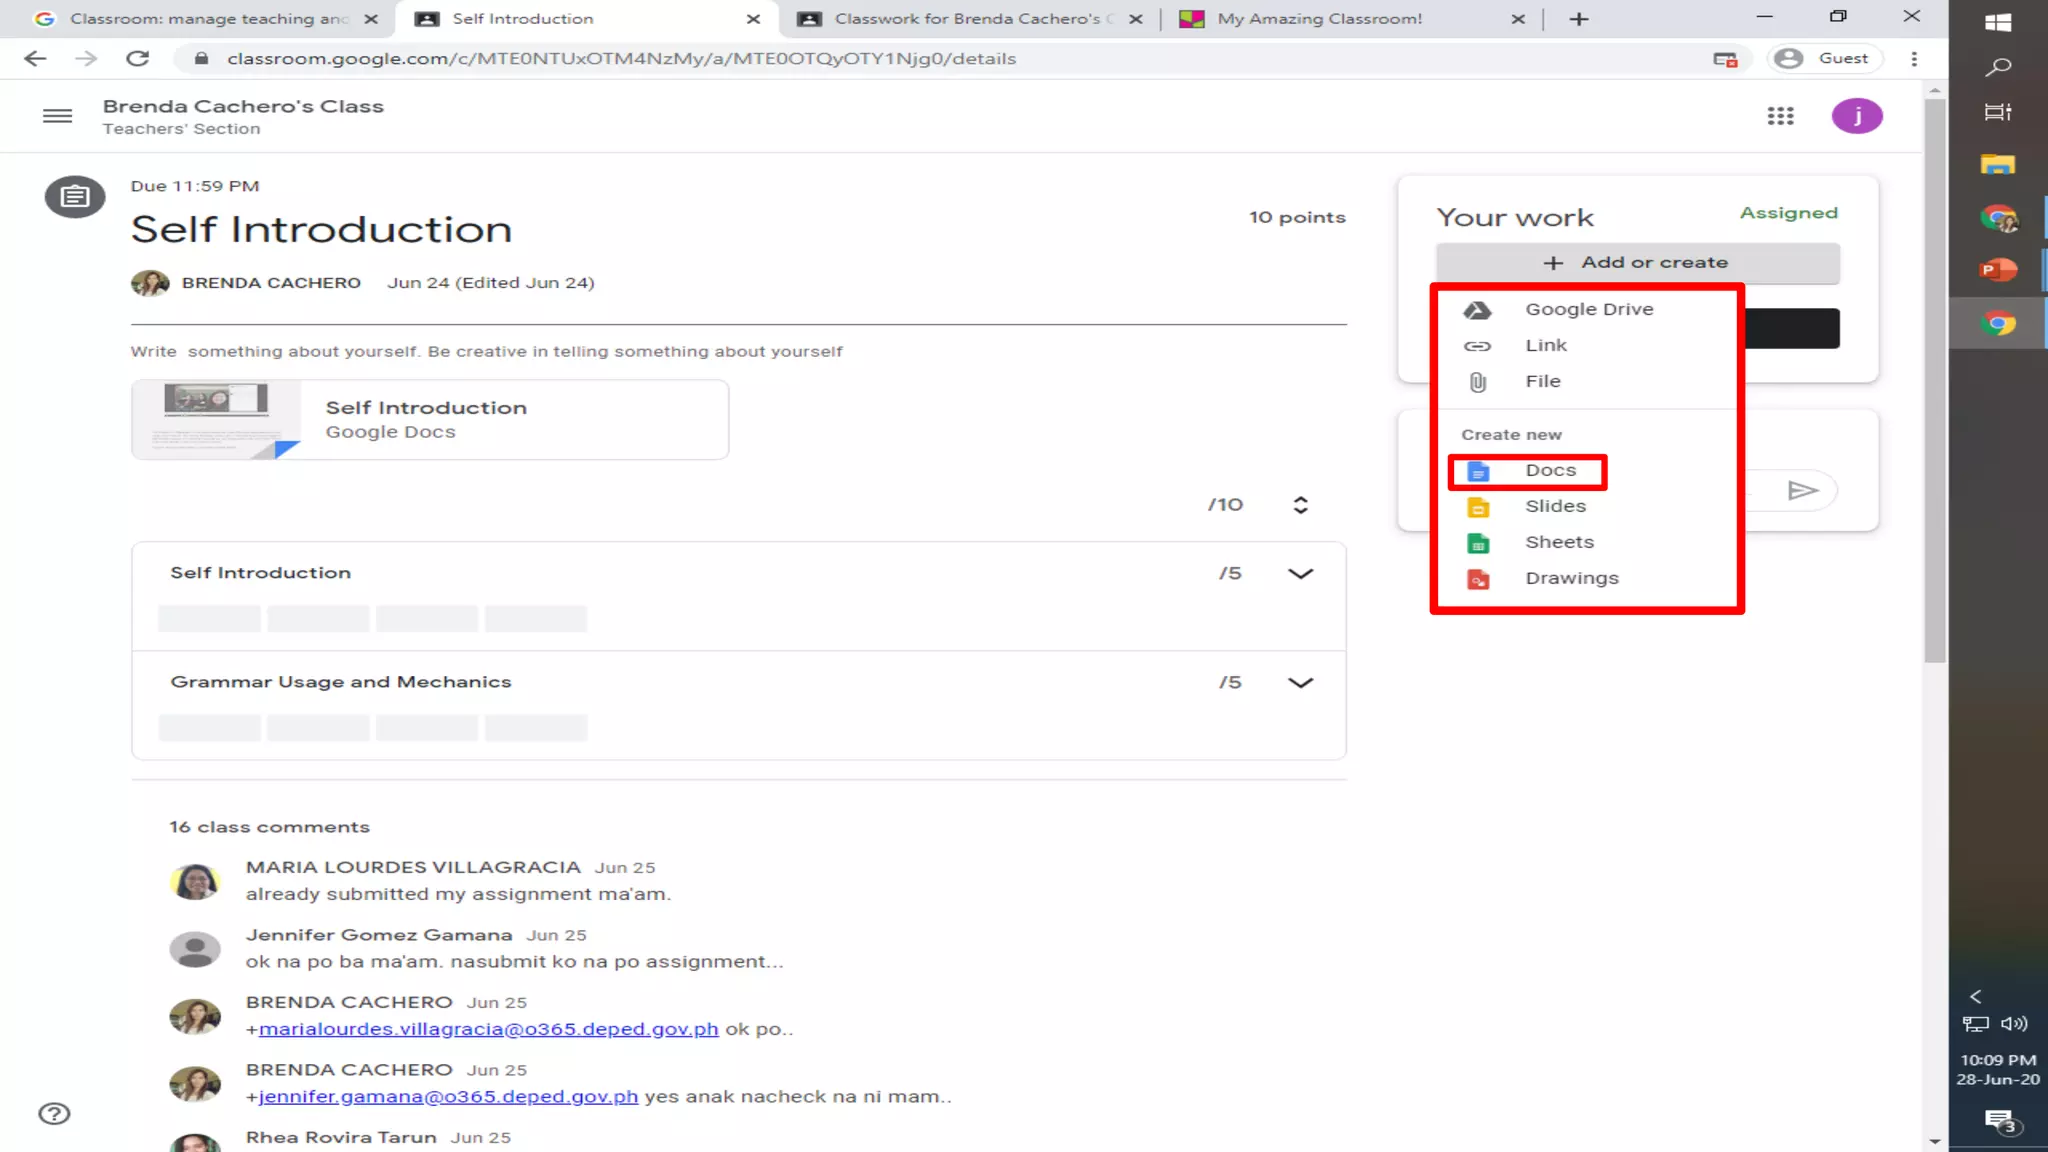The image size is (2048, 1152).
Task: Toggle expand all rubric criteria arrows
Action: point(1300,505)
